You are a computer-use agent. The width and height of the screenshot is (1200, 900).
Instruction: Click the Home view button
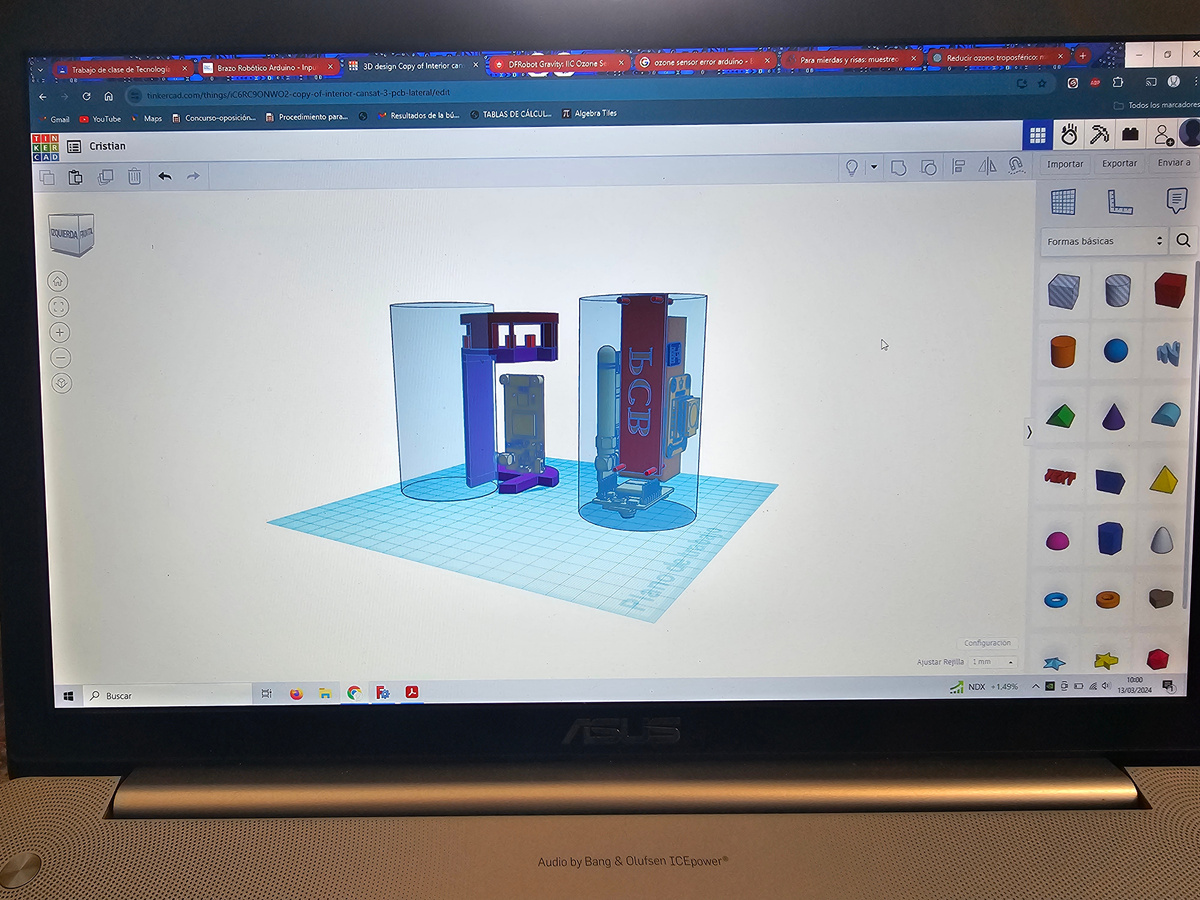[x=59, y=281]
